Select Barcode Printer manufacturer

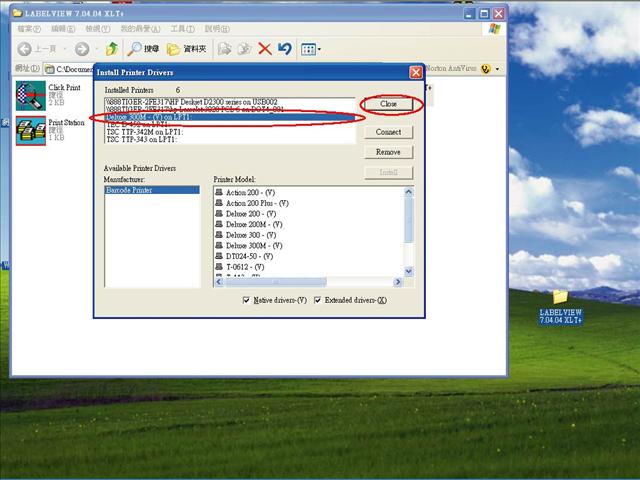[x=152, y=190]
